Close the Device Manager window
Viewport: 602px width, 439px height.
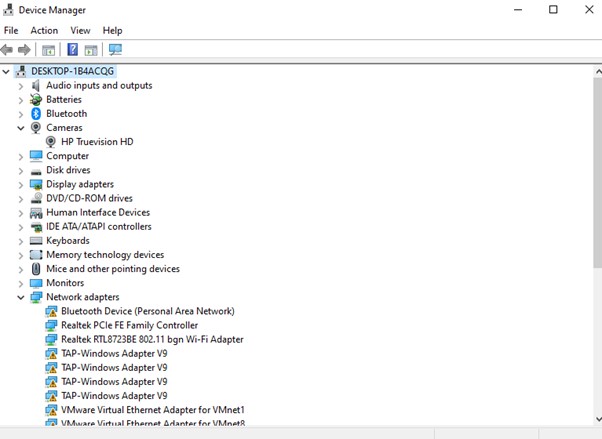point(589,10)
